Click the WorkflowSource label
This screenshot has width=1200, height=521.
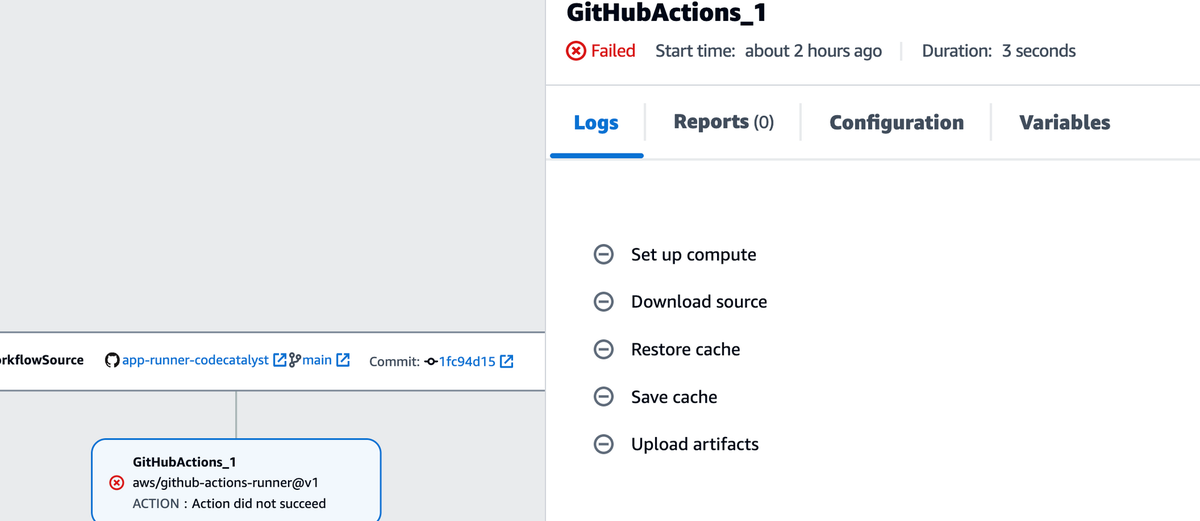42,360
